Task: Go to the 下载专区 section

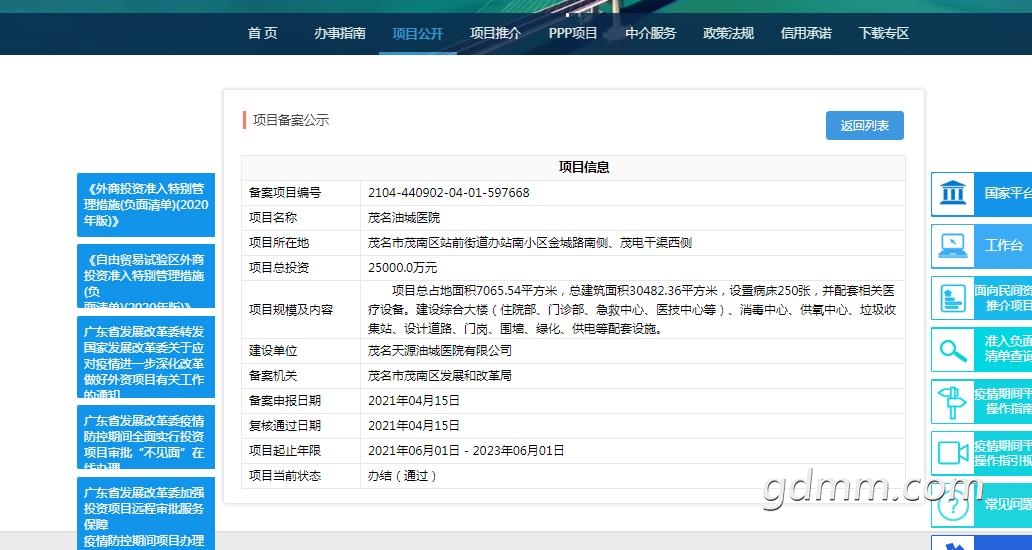Action: click(884, 33)
